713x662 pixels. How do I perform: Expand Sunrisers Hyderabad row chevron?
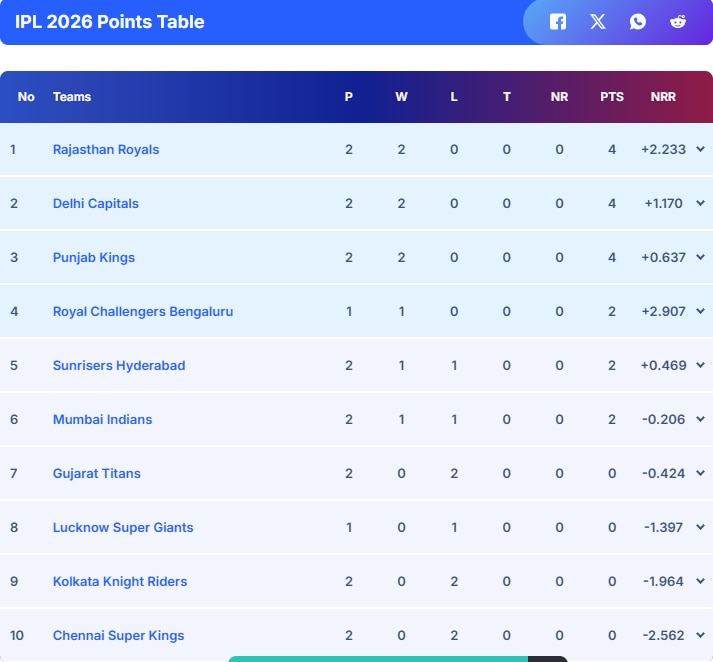[x=700, y=365]
